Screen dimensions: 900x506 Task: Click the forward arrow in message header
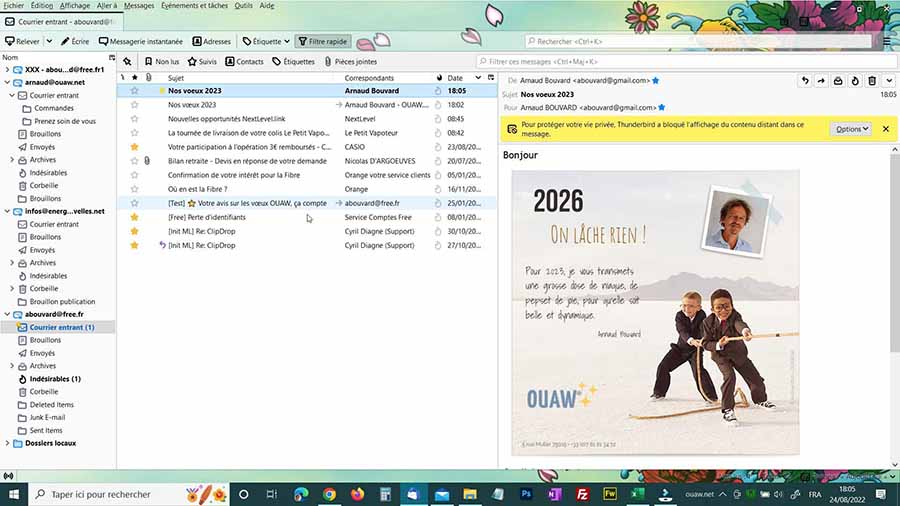pyautogui.click(x=821, y=80)
